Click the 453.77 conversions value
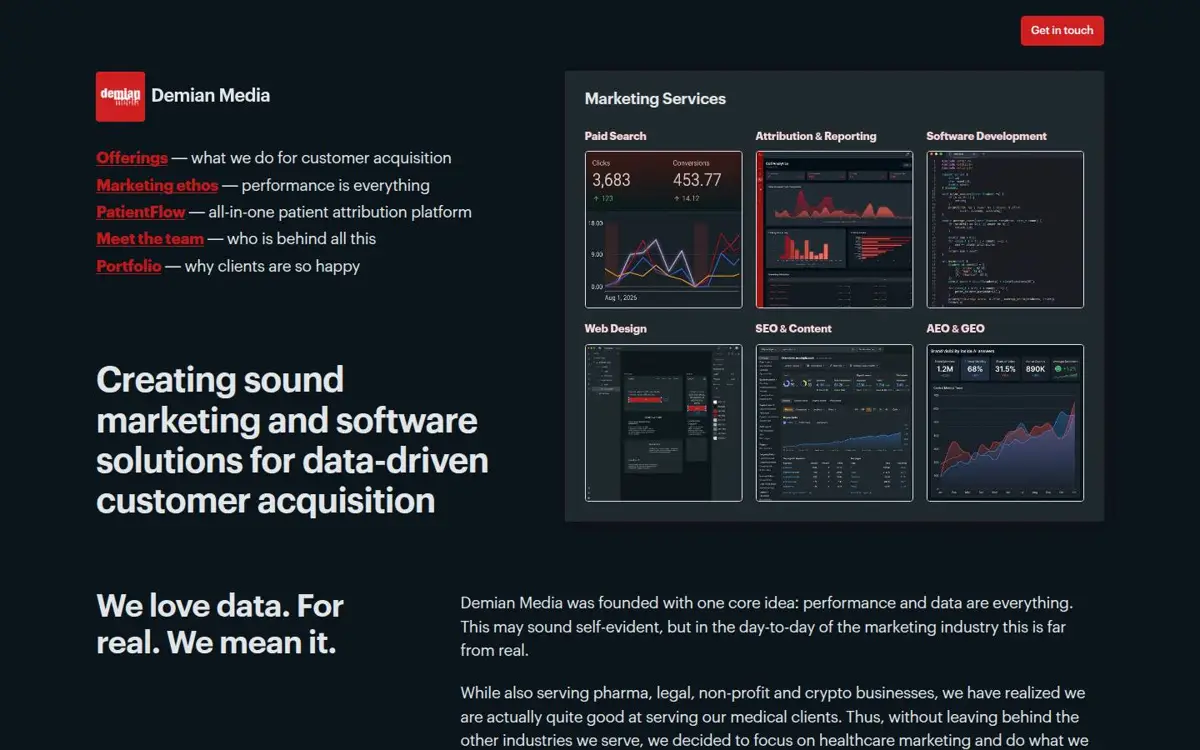The image size is (1200, 750). coord(697,180)
